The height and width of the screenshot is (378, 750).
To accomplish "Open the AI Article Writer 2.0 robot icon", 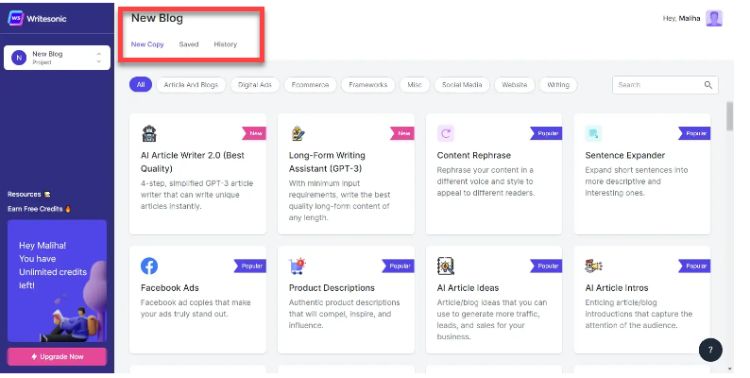I will 149,133.
